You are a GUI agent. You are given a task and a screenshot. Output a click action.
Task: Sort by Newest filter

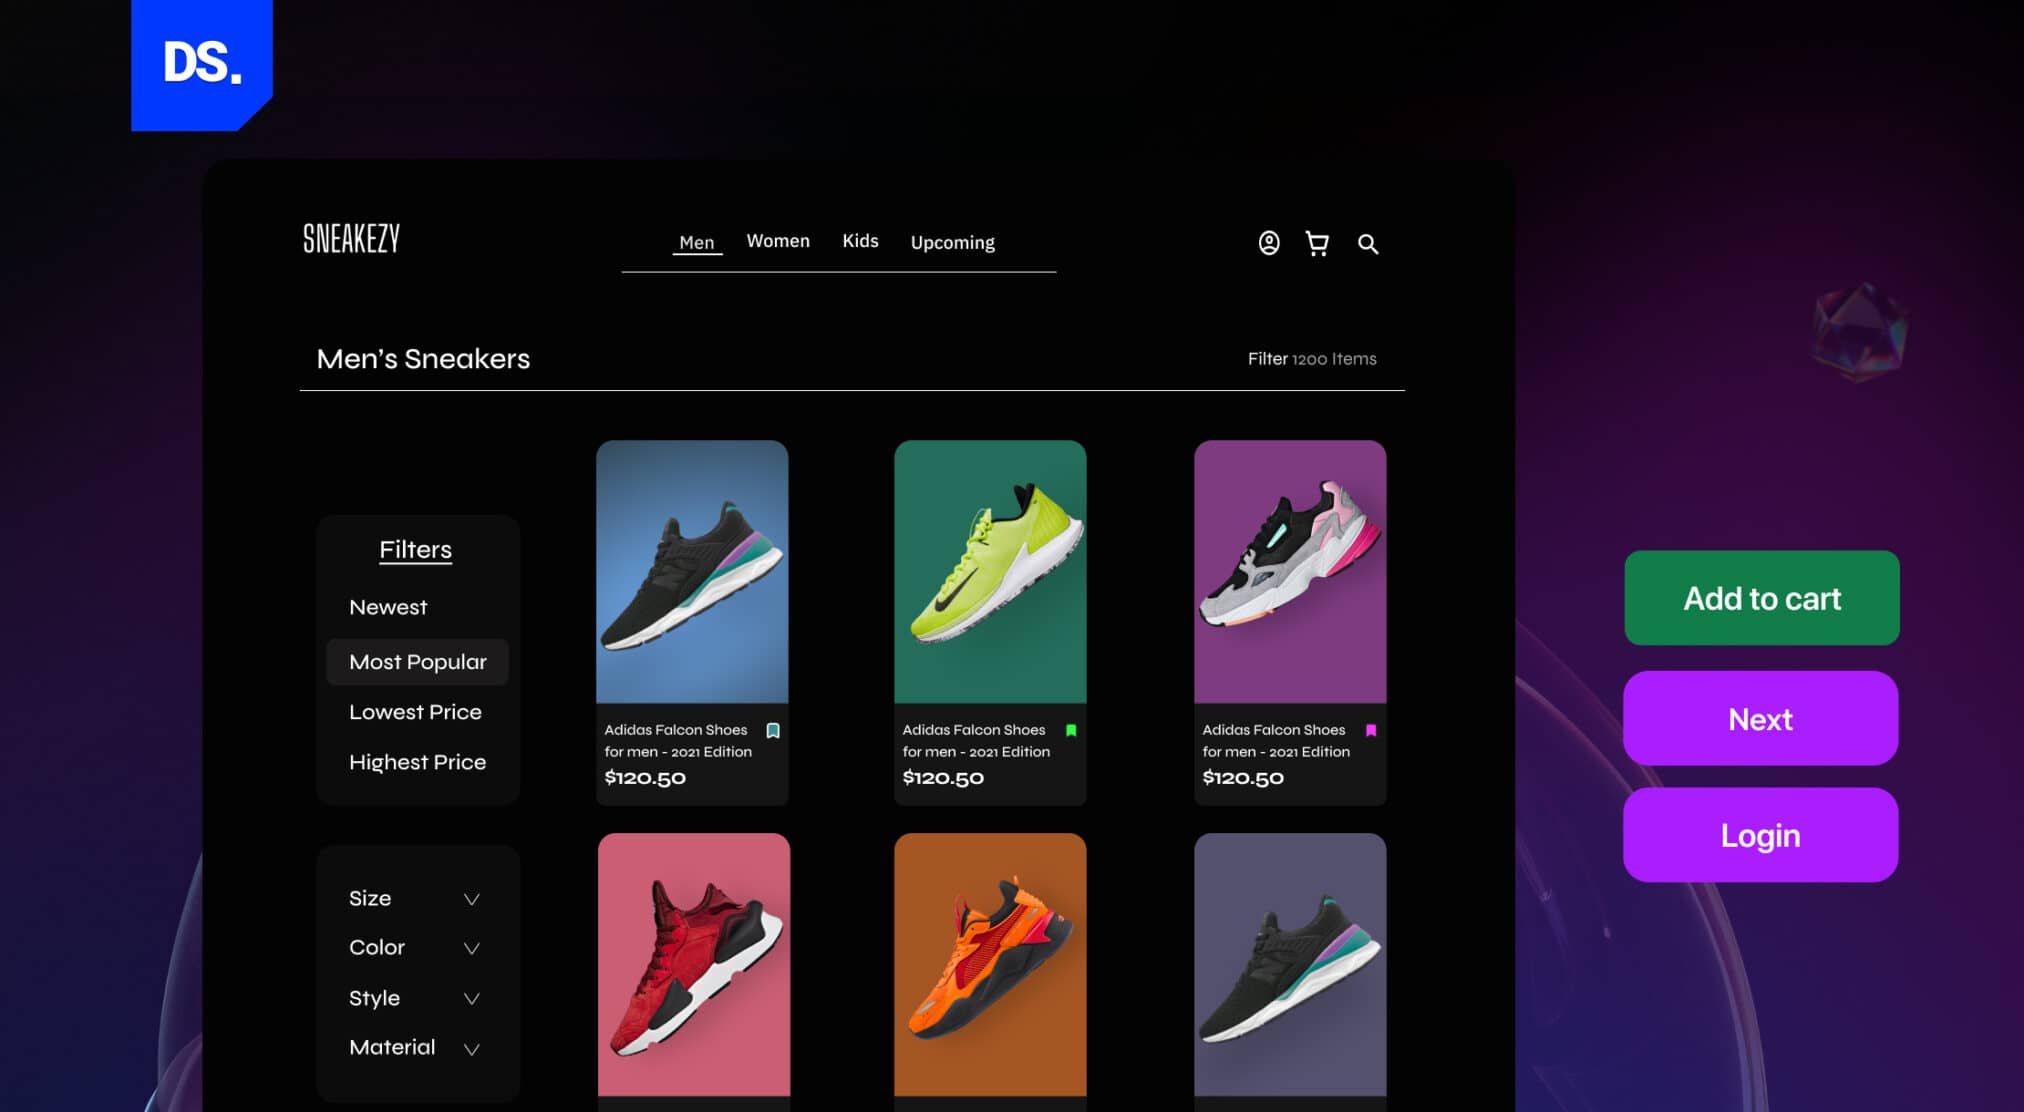(388, 607)
